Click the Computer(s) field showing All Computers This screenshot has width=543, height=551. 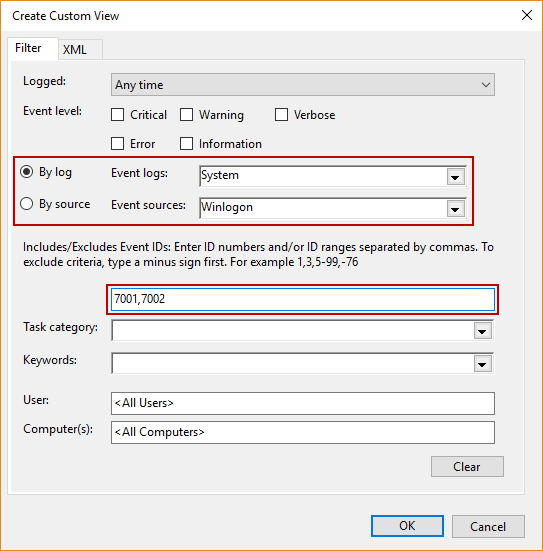[x=303, y=432]
